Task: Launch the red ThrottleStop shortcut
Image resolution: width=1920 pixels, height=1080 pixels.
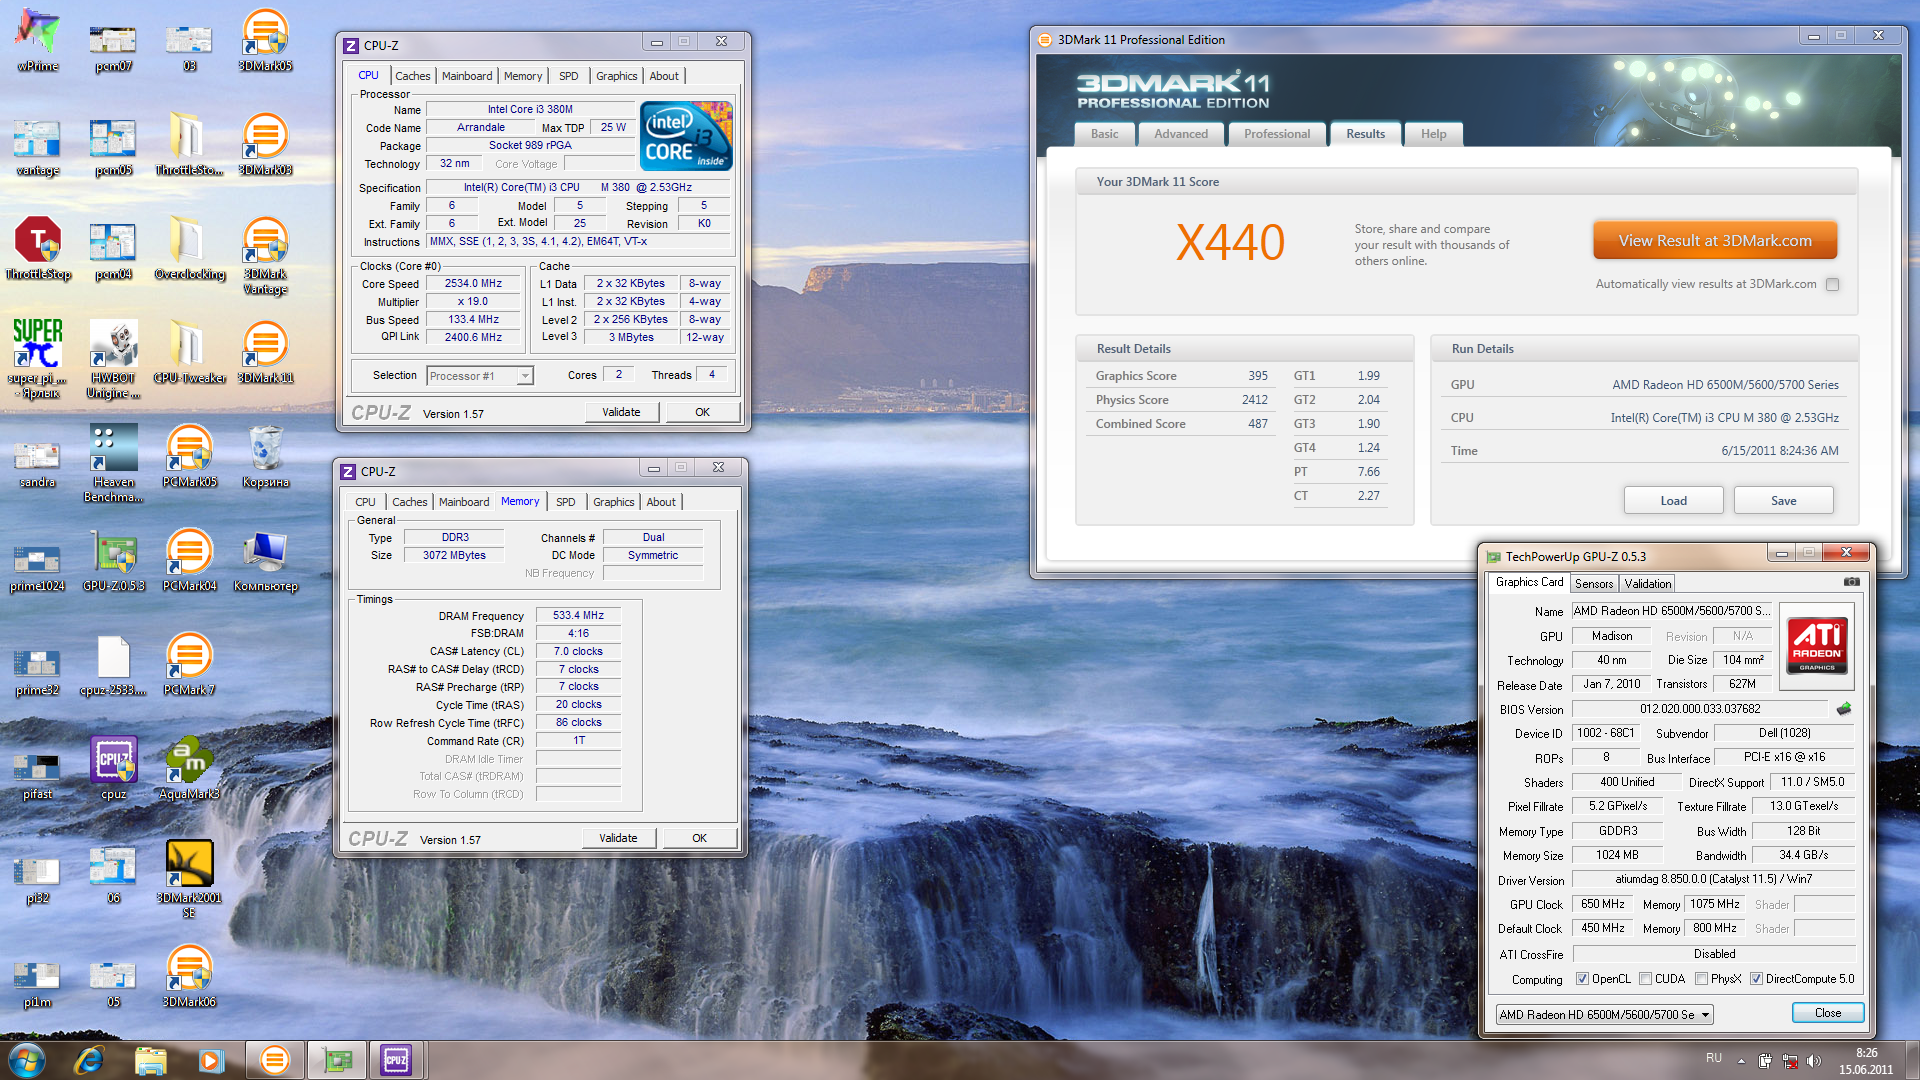Action: [38, 248]
